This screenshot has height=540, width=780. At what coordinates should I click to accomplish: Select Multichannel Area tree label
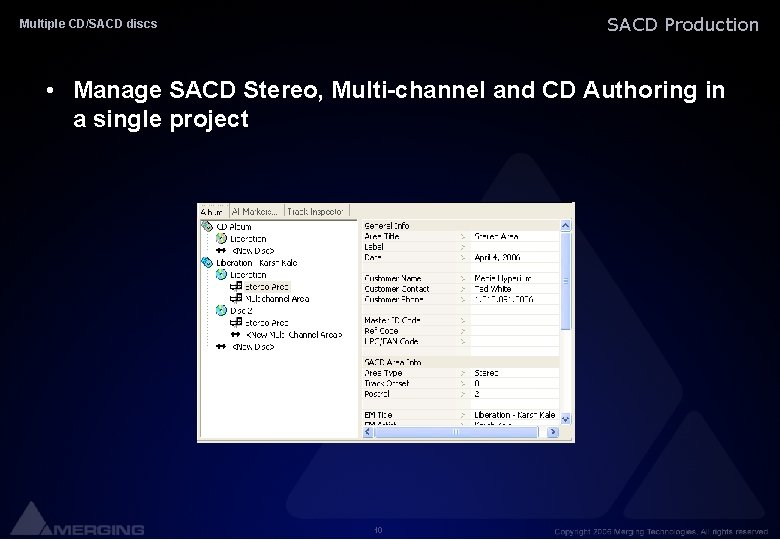(277, 299)
